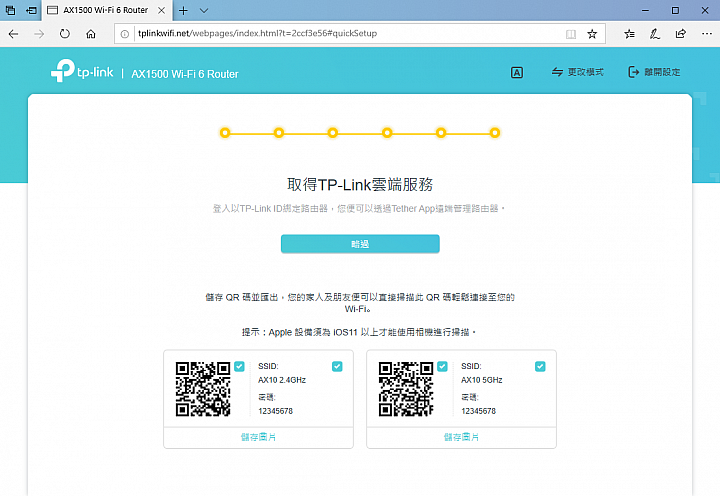Click the browser Back arrow
The width and height of the screenshot is (720, 496).
[x=13, y=34]
